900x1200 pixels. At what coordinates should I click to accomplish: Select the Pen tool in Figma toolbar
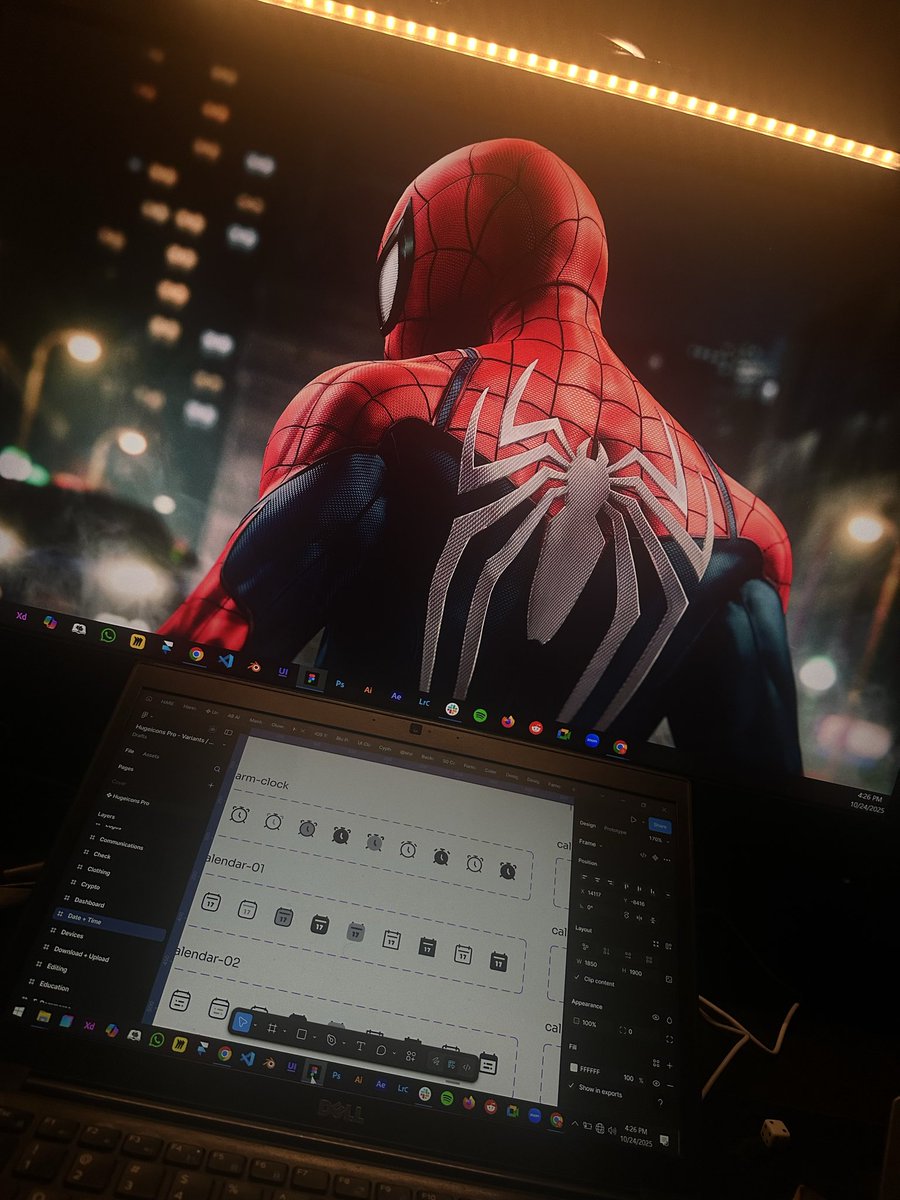pos(331,1040)
